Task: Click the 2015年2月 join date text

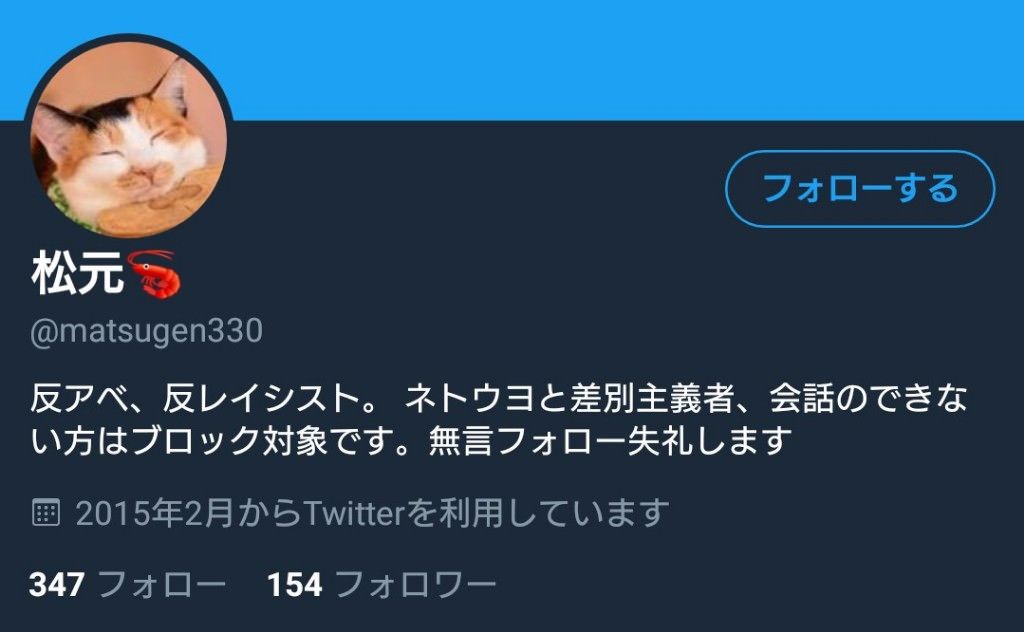Action: tap(155, 513)
